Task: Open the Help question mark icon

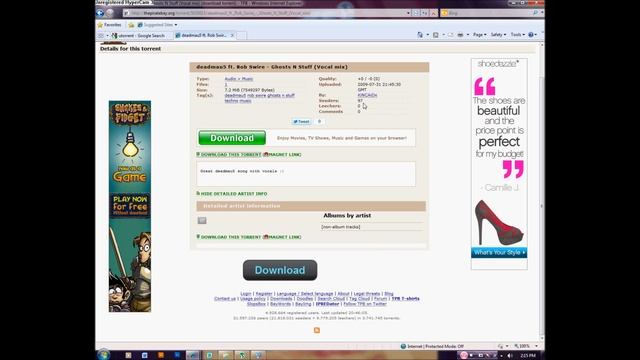Action: click(531, 35)
